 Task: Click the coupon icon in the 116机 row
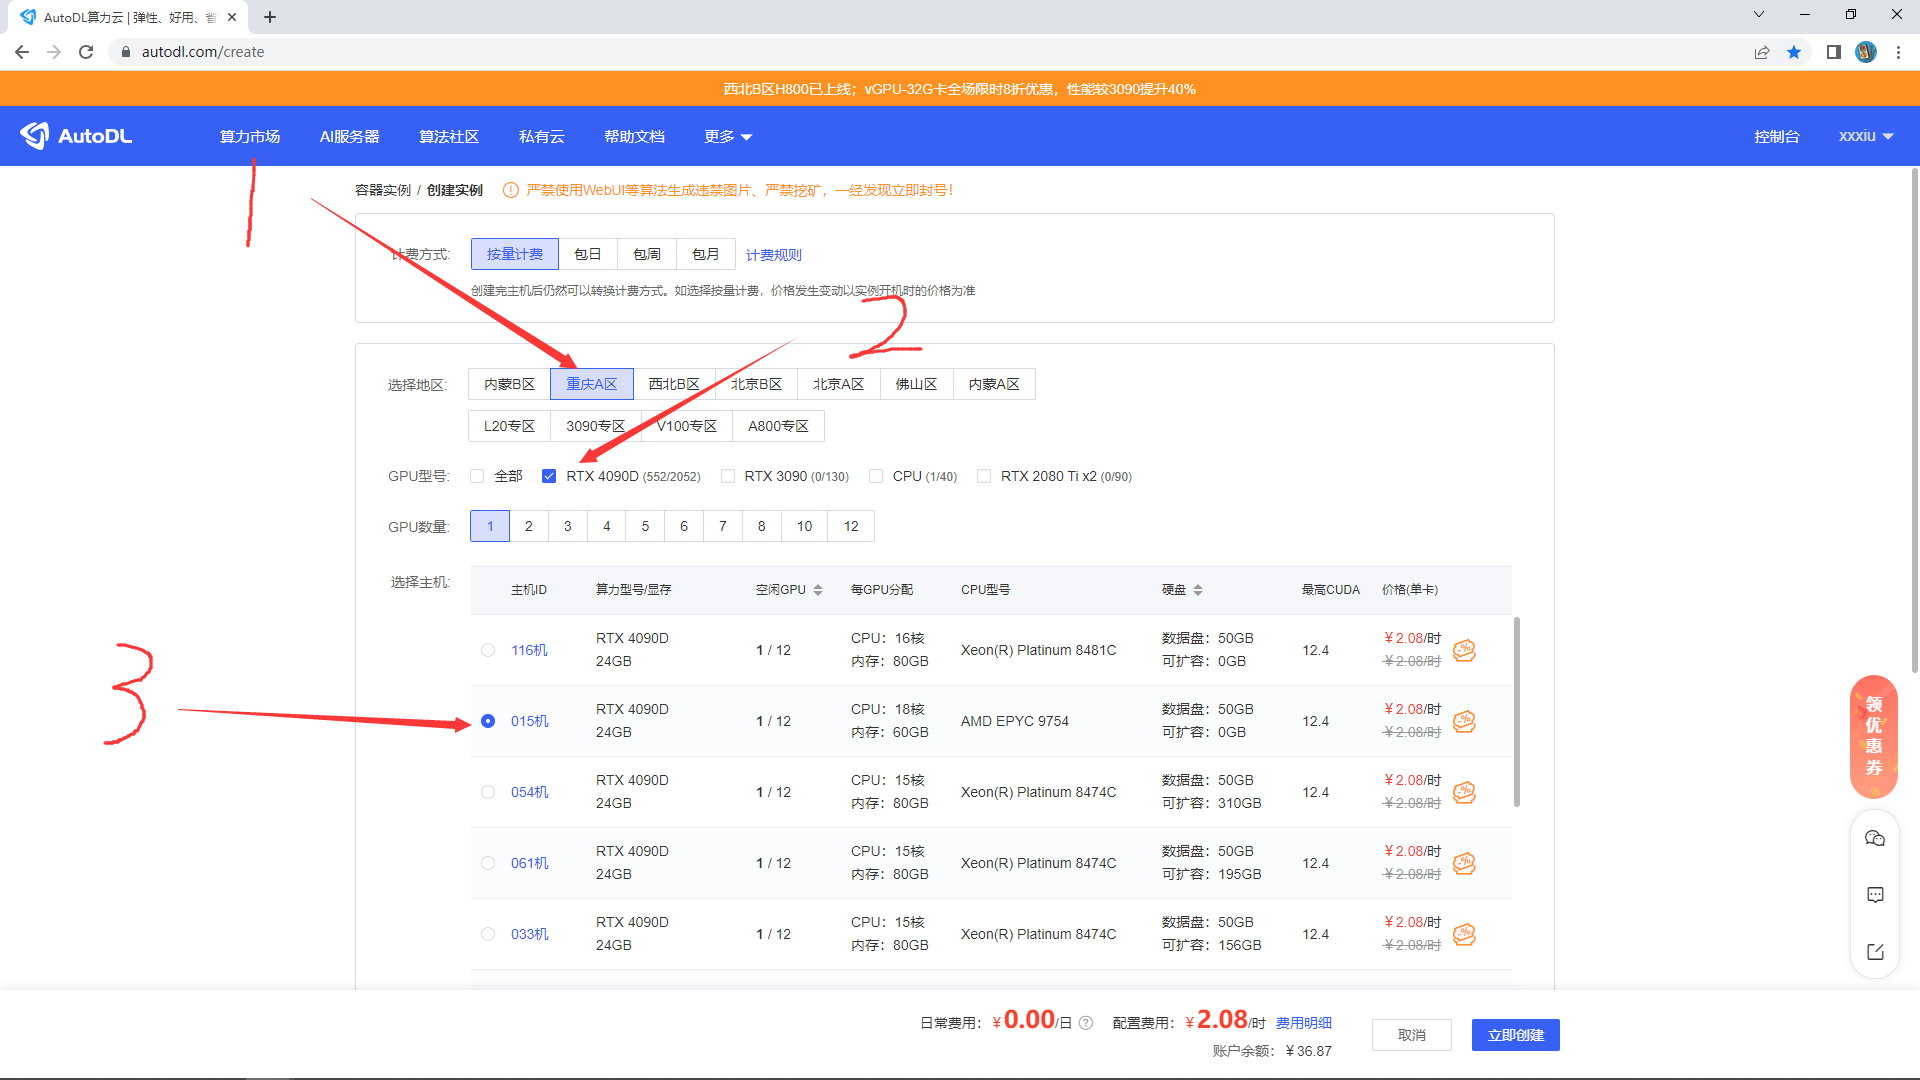pyautogui.click(x=1464, y=650)
